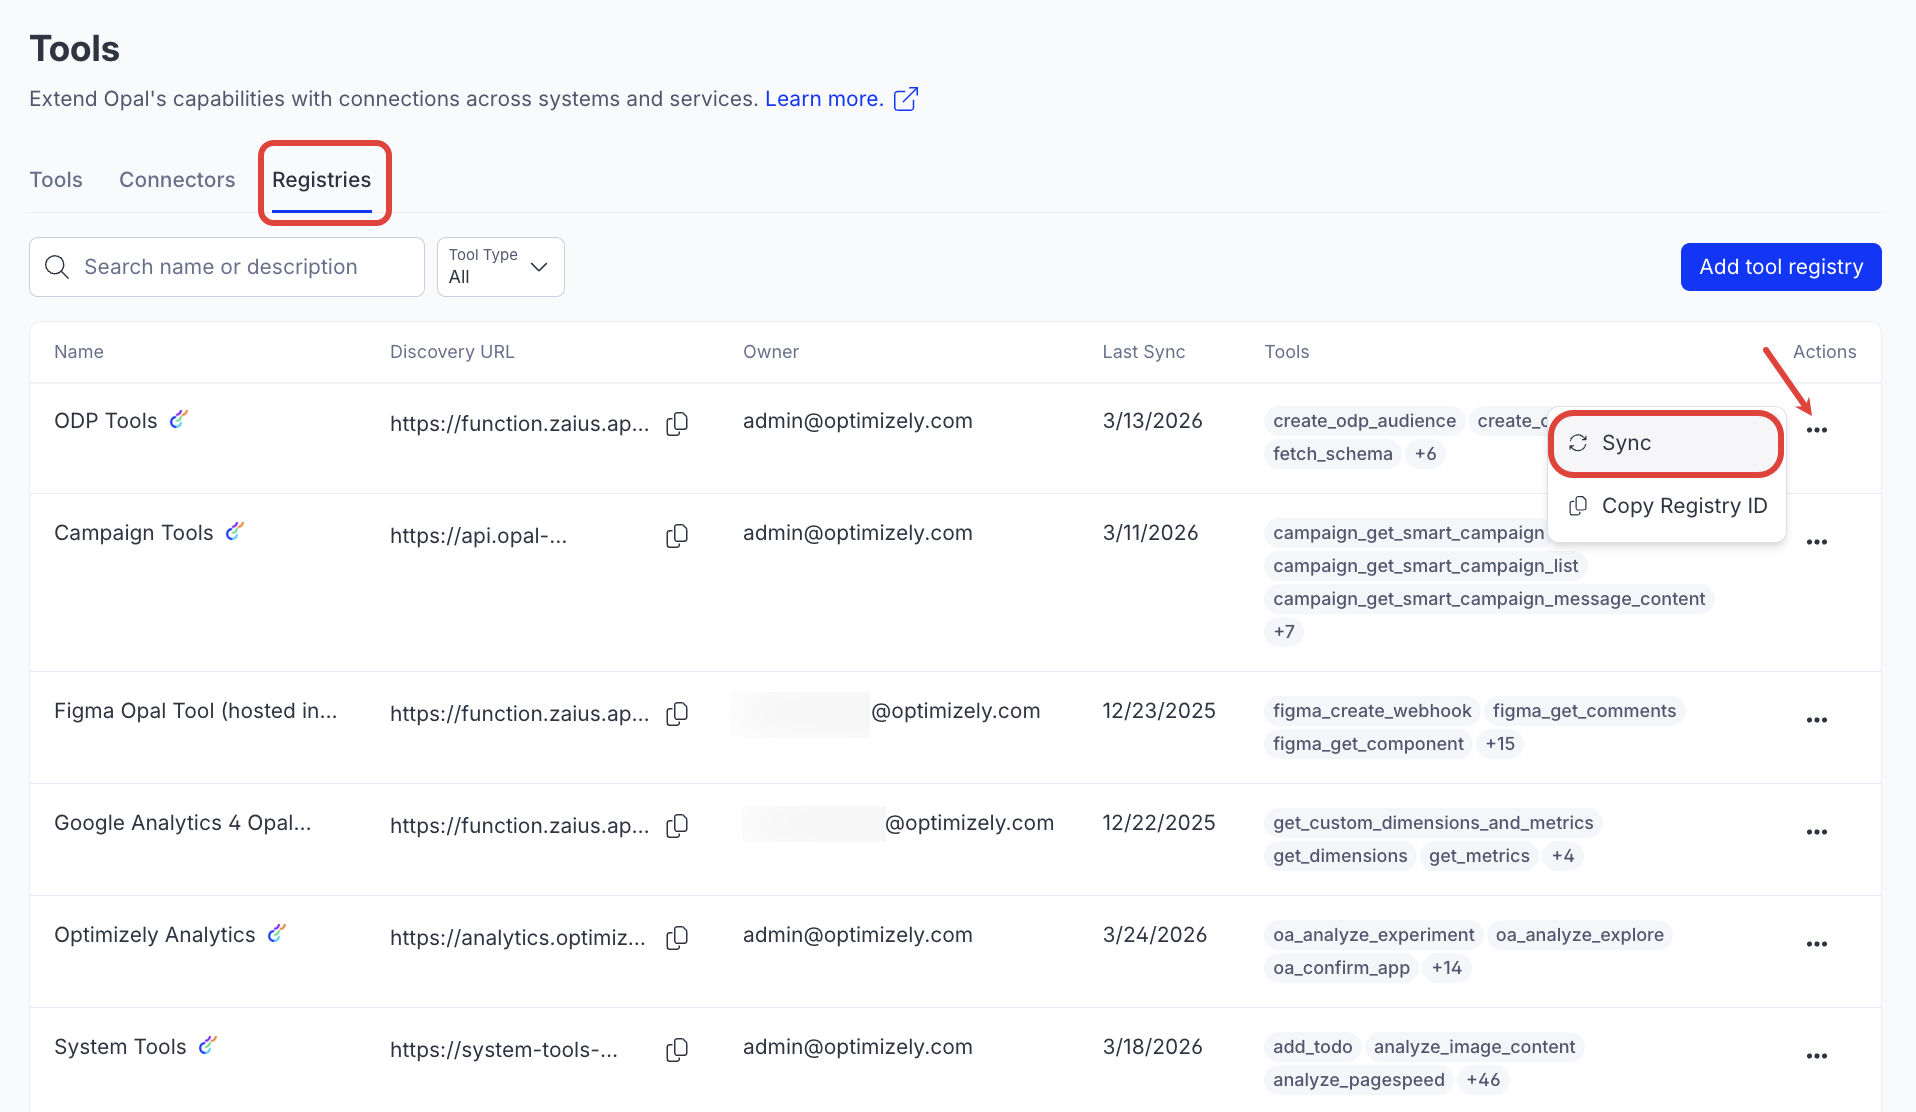Copy the Optimizely Analytics discovery URL
1916x1112 pixels.
(677, 938)
